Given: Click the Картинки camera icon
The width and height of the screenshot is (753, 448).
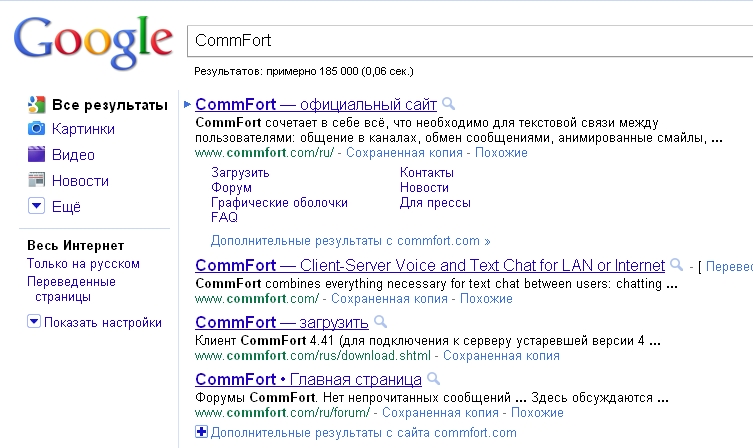Looking at the screenshot, I should [36, 129].
